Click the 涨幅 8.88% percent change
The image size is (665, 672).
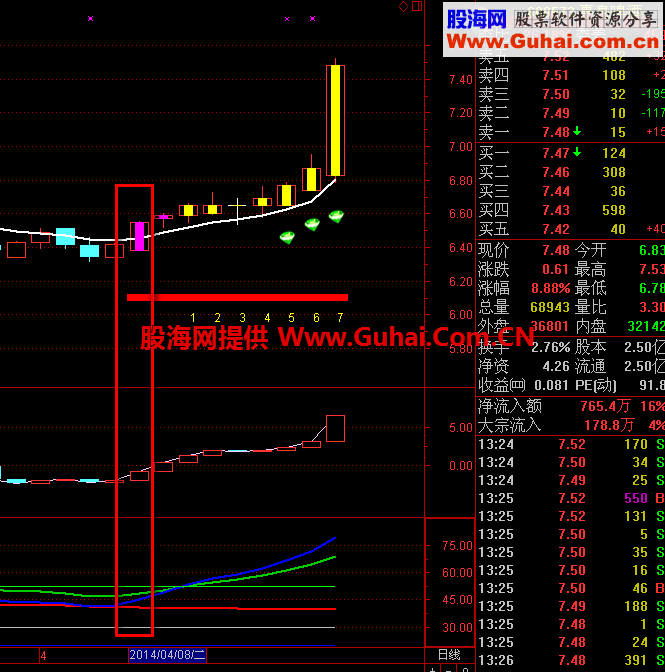(551, 288)
